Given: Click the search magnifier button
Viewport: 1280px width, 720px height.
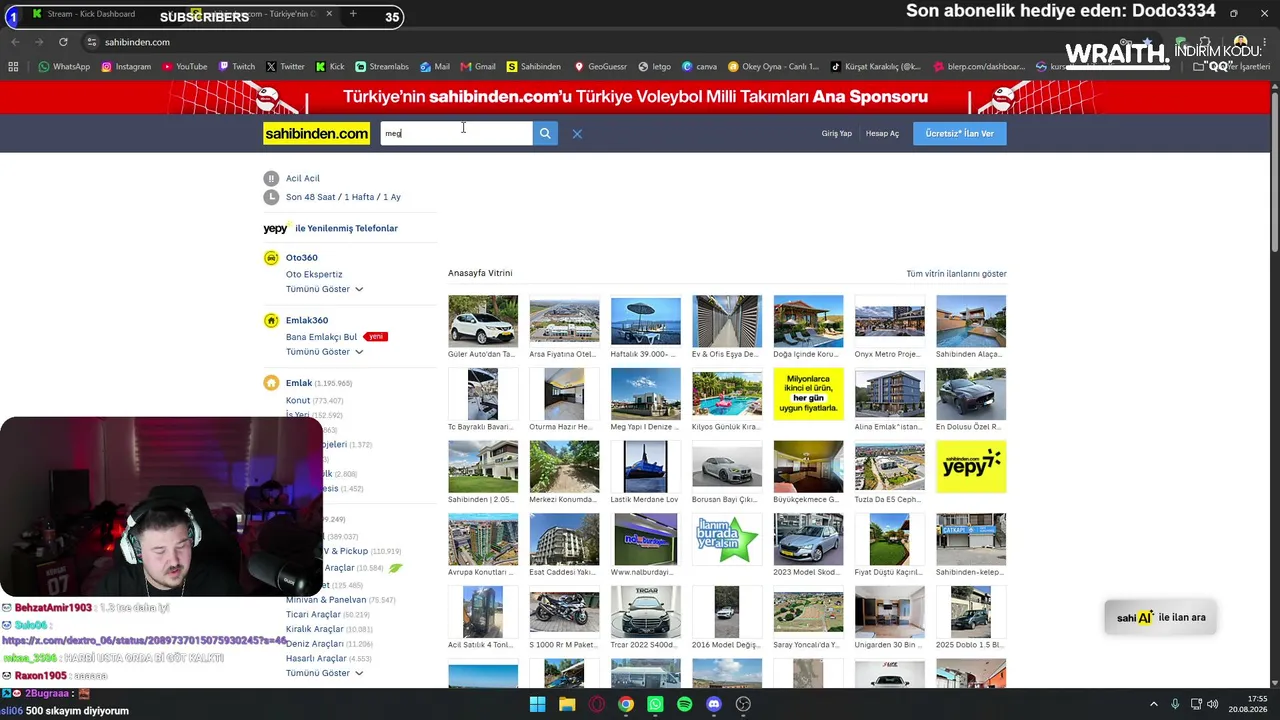Looking at the screenshot, I should pos(545,133).
